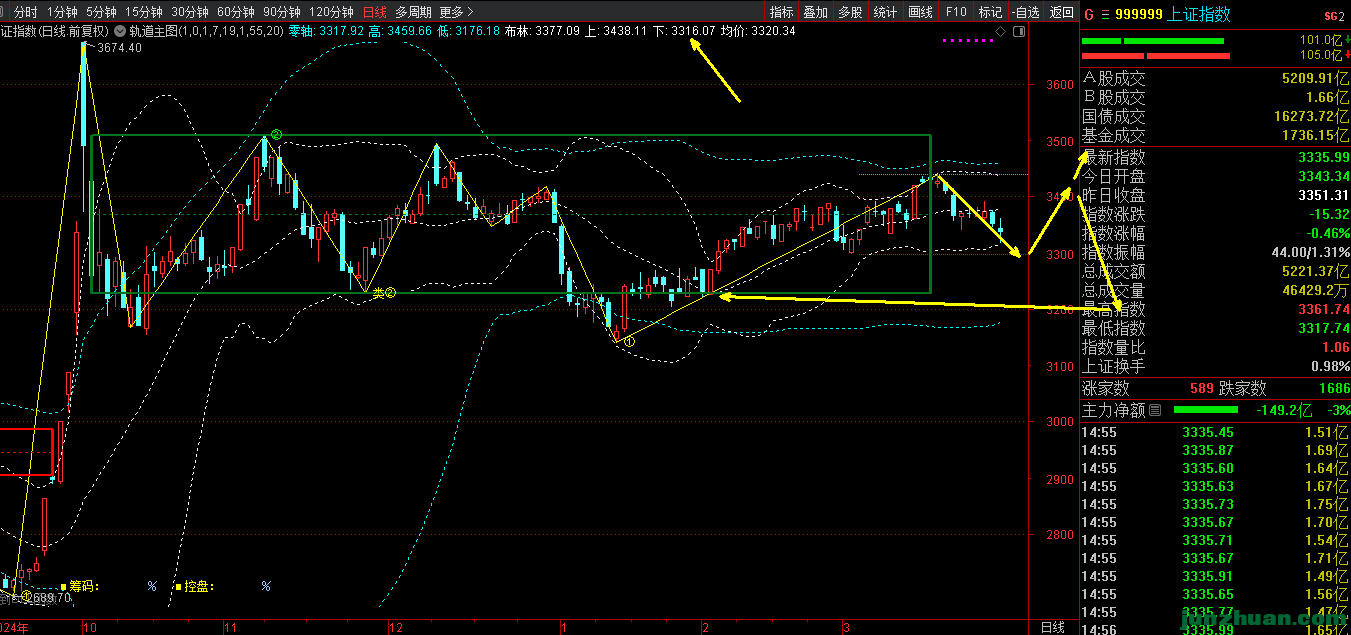
Task: Open the 多周期 multi-period view
Action: pyautogui.click(x=413, y=12)
